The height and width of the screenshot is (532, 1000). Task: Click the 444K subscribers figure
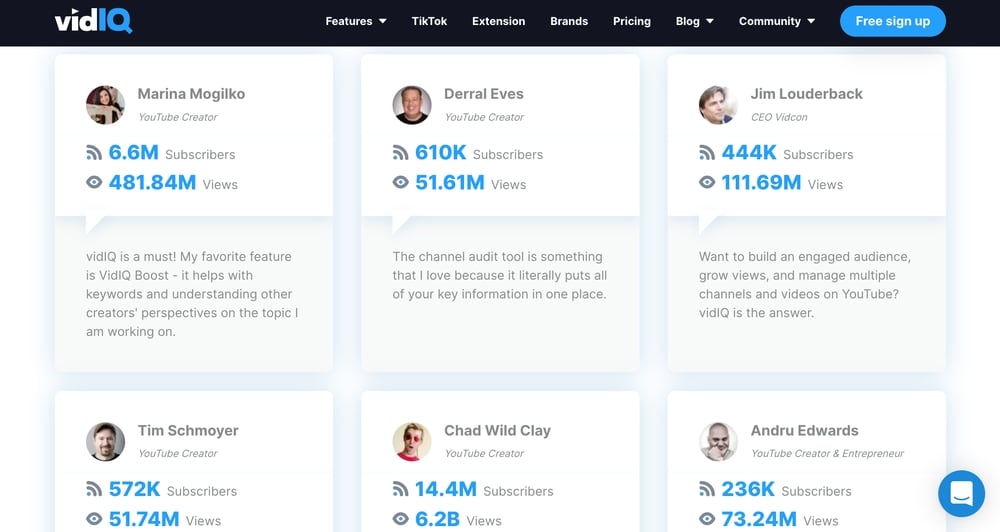[749, 152]
